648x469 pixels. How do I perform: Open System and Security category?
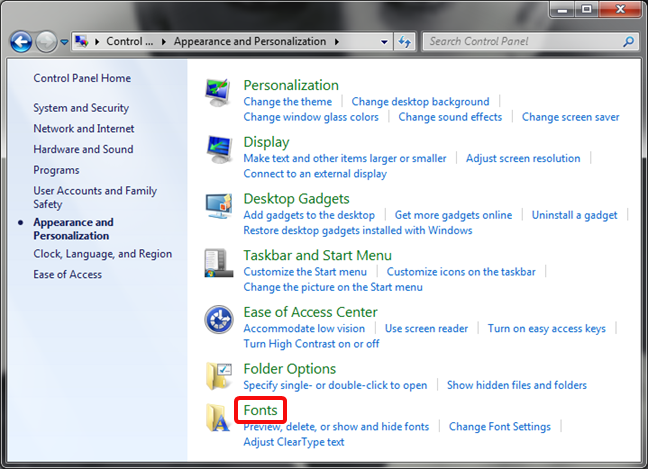point(81,108)
